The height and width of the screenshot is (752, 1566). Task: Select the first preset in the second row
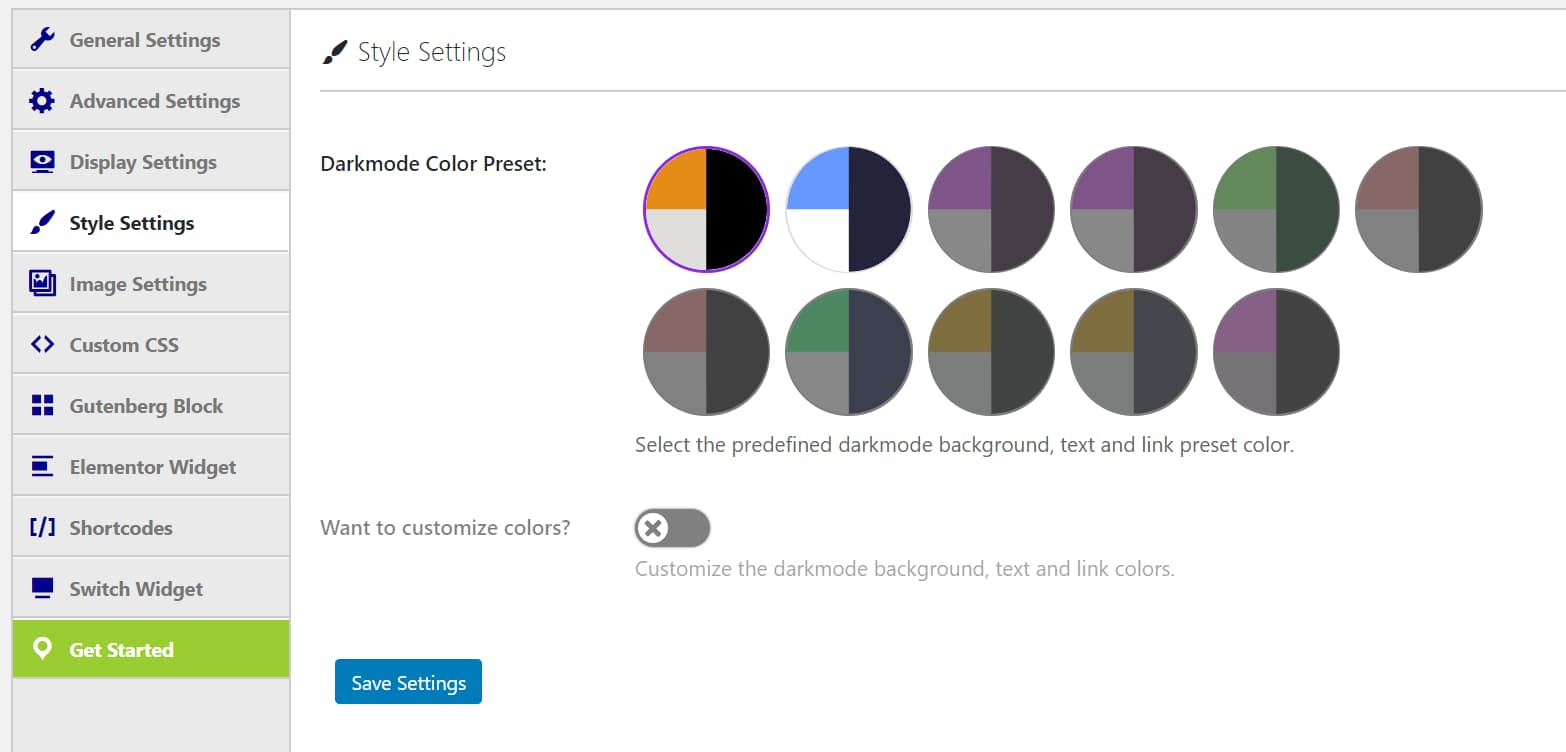(706, 352)
